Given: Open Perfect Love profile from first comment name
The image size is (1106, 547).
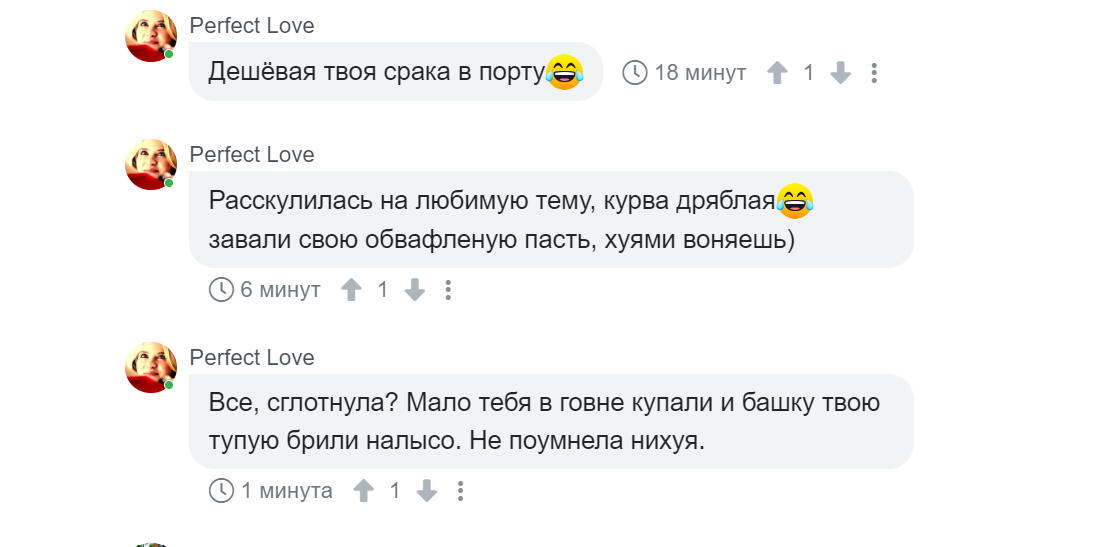Looking at the screenshot, I should [252, 25].
